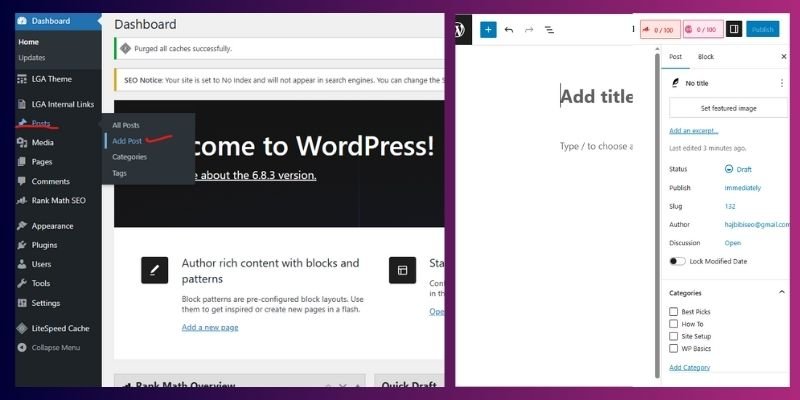
Task: Click 'Last edited 3 minutes ago.' text
Action: tap(708, 148)
